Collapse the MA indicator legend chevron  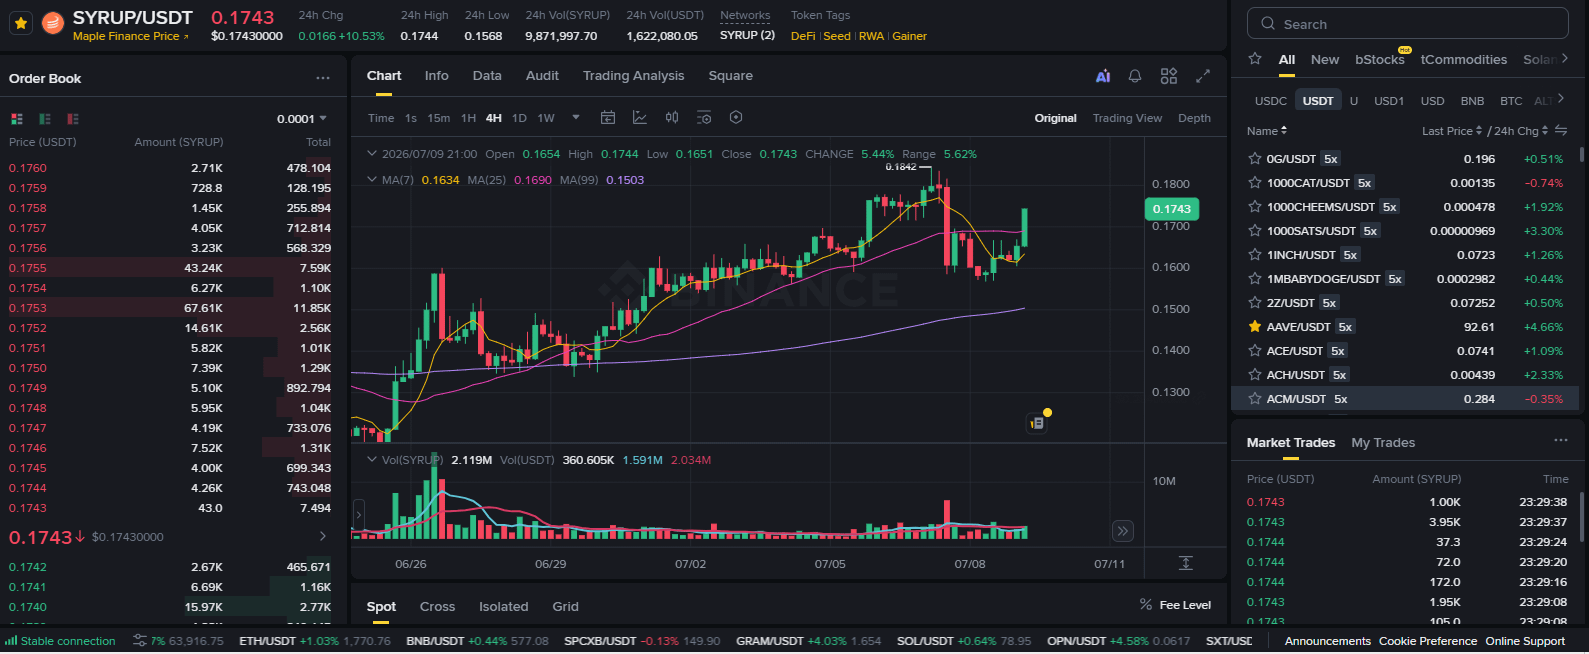[372, 180]
